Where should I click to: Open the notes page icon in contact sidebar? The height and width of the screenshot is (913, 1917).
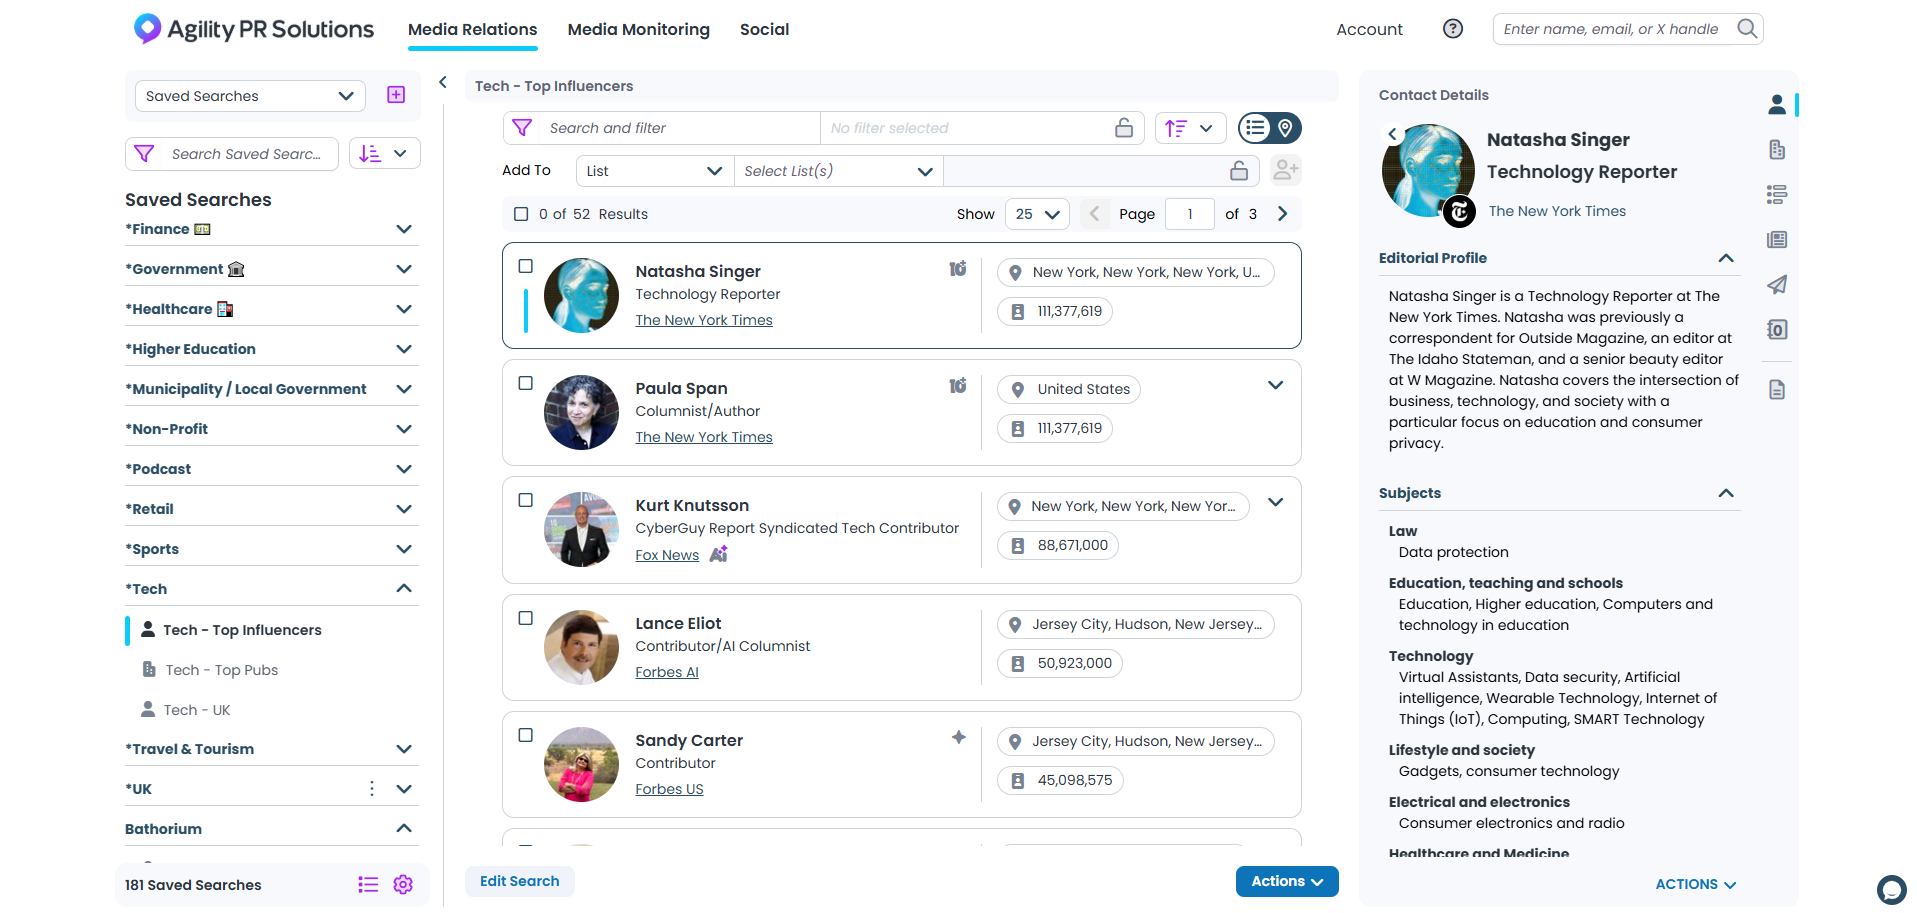click(1777, 390)
